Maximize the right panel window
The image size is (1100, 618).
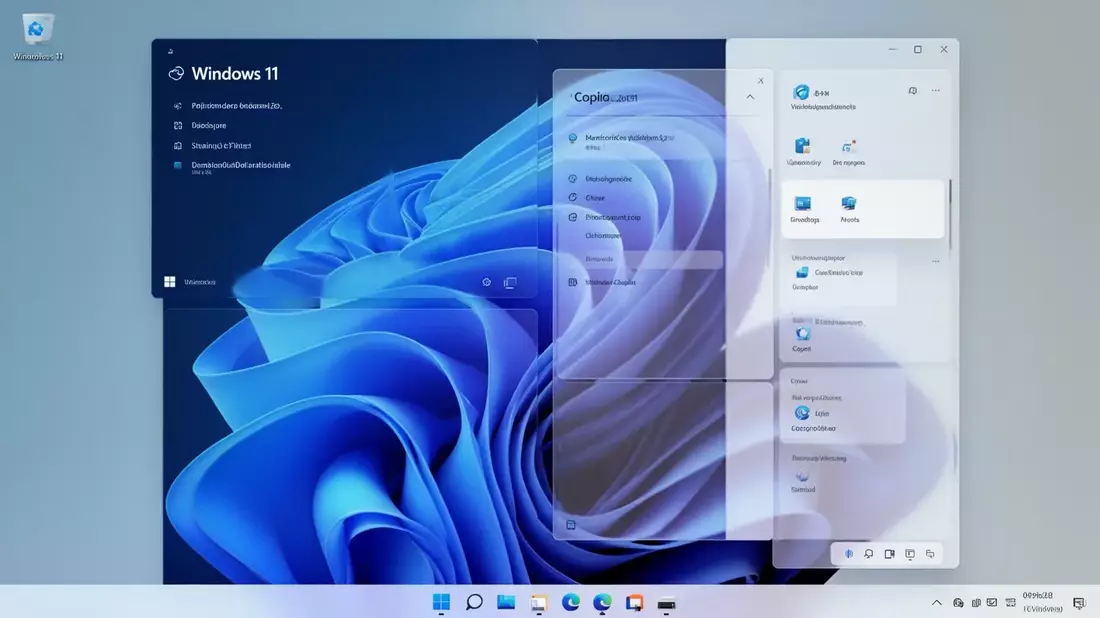point(918,49)
